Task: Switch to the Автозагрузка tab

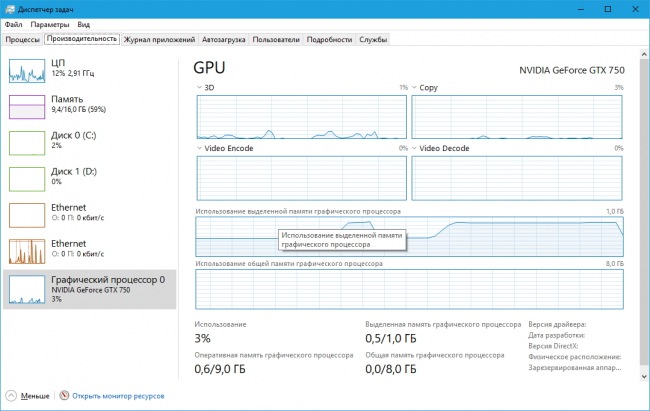Action: [223, 40]
